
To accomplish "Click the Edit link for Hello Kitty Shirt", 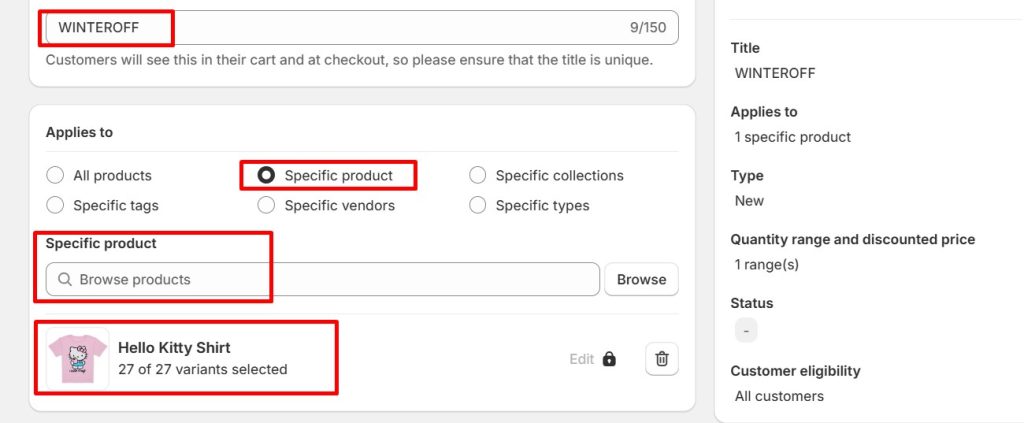I will pos(582,359).
